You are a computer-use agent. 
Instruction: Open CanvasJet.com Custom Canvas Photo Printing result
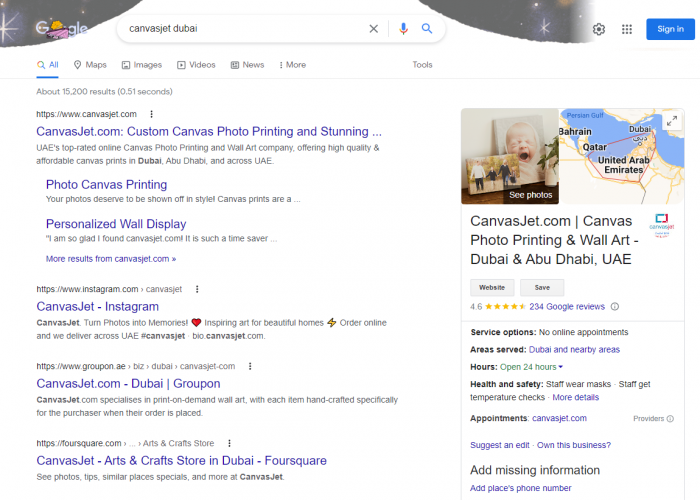[x=209, y=132]
